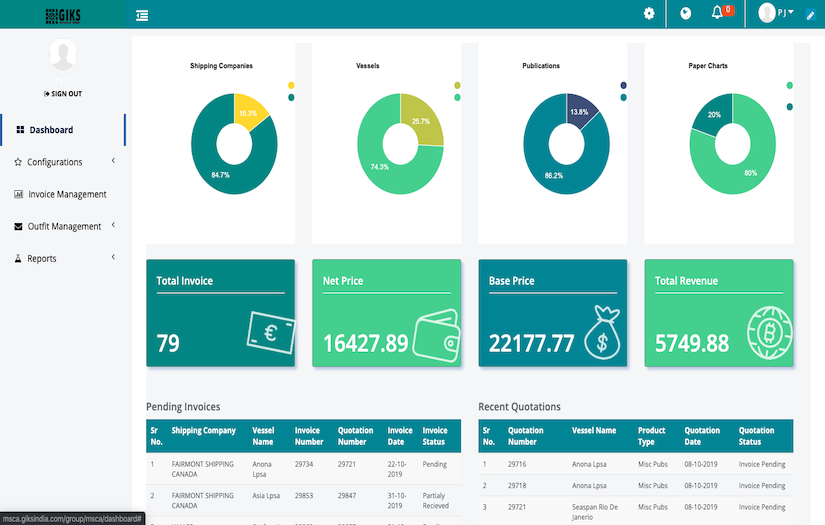Open Invoice Management from sidebar

tap(67, 194)
